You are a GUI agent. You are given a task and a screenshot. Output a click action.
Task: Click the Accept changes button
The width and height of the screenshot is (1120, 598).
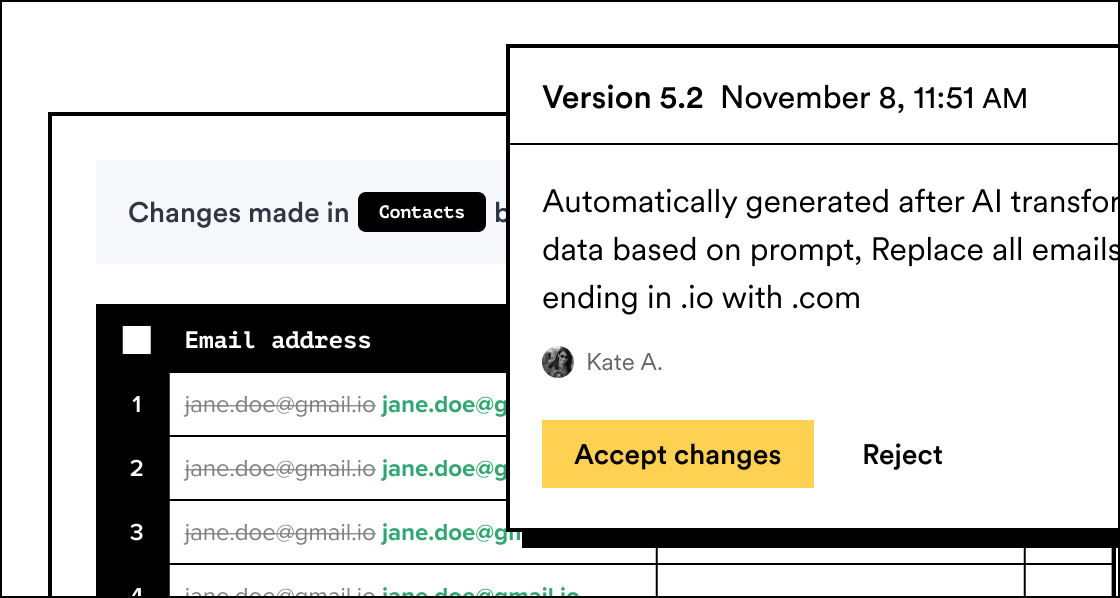point(677,454)
